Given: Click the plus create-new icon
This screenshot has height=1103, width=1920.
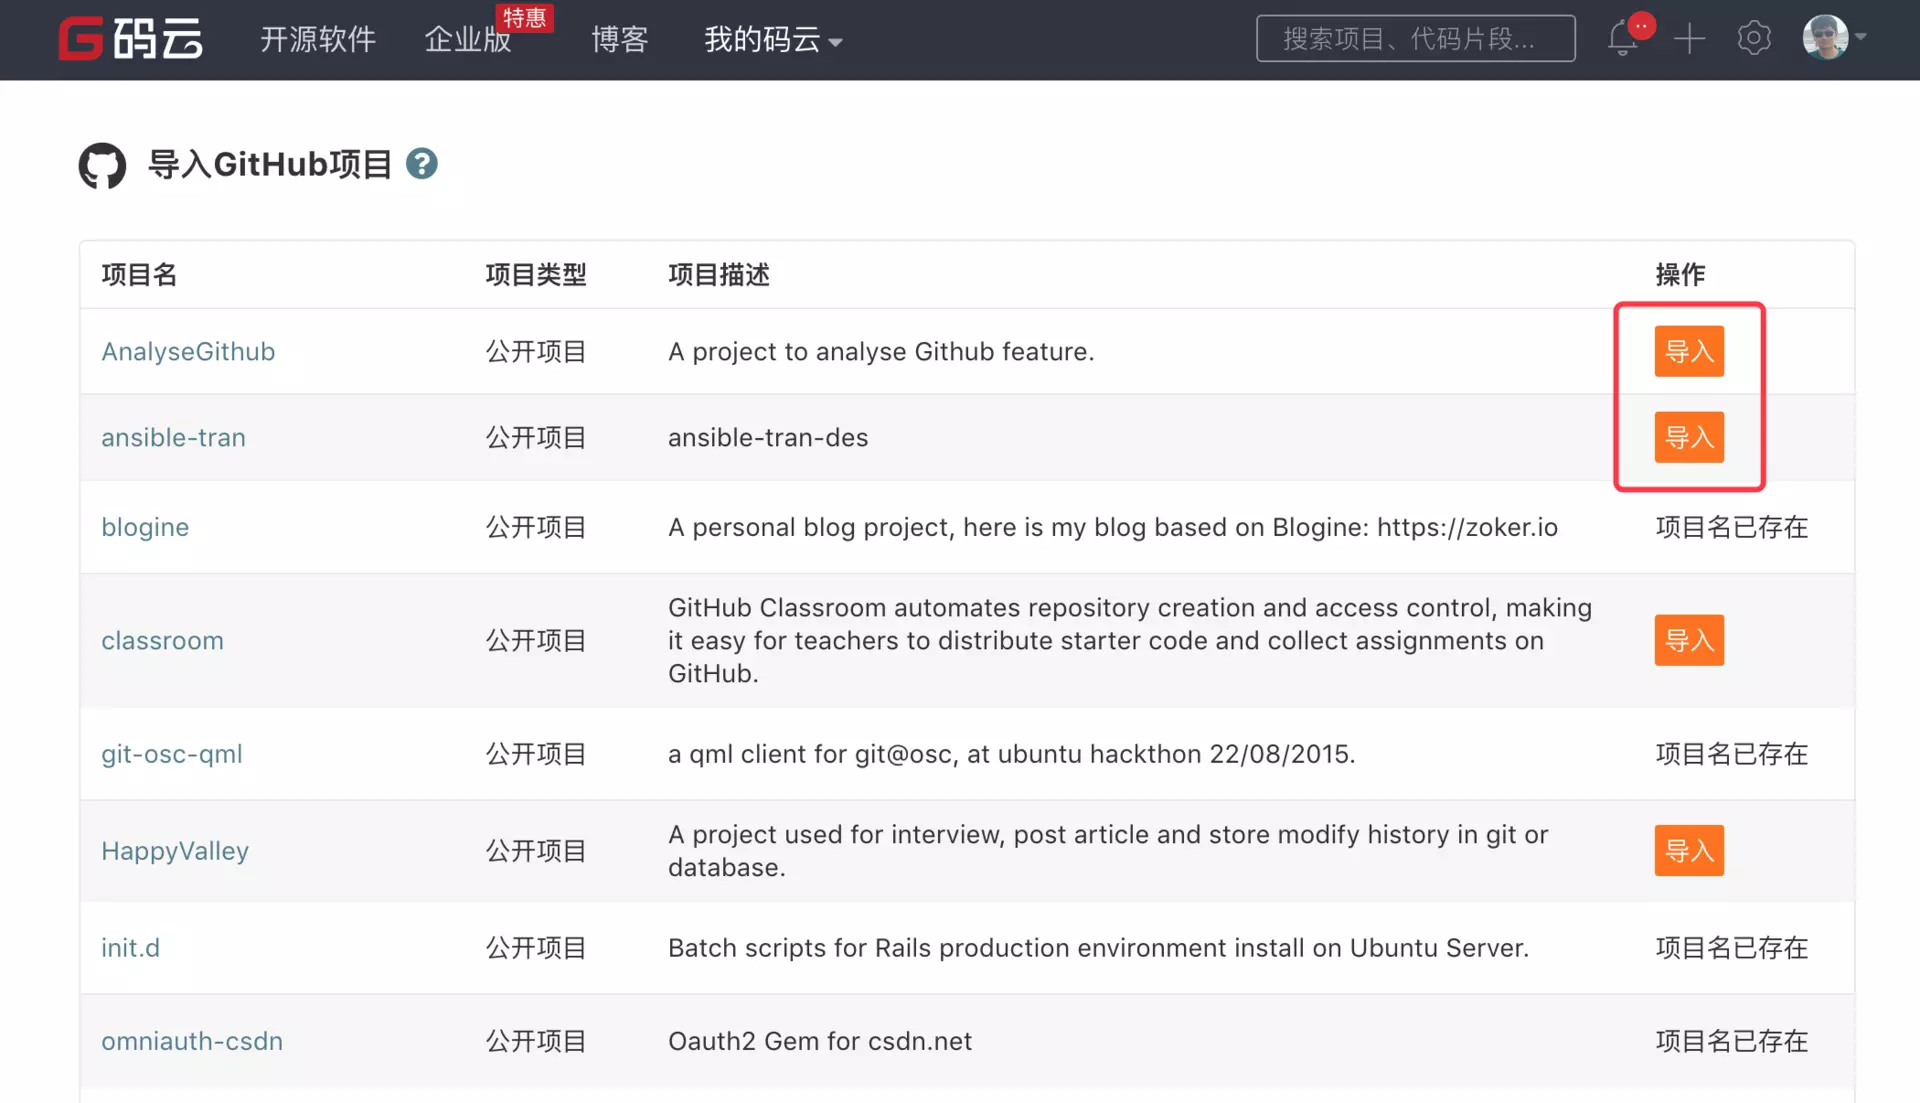Looking at the screenshot, I should 1689,39.
